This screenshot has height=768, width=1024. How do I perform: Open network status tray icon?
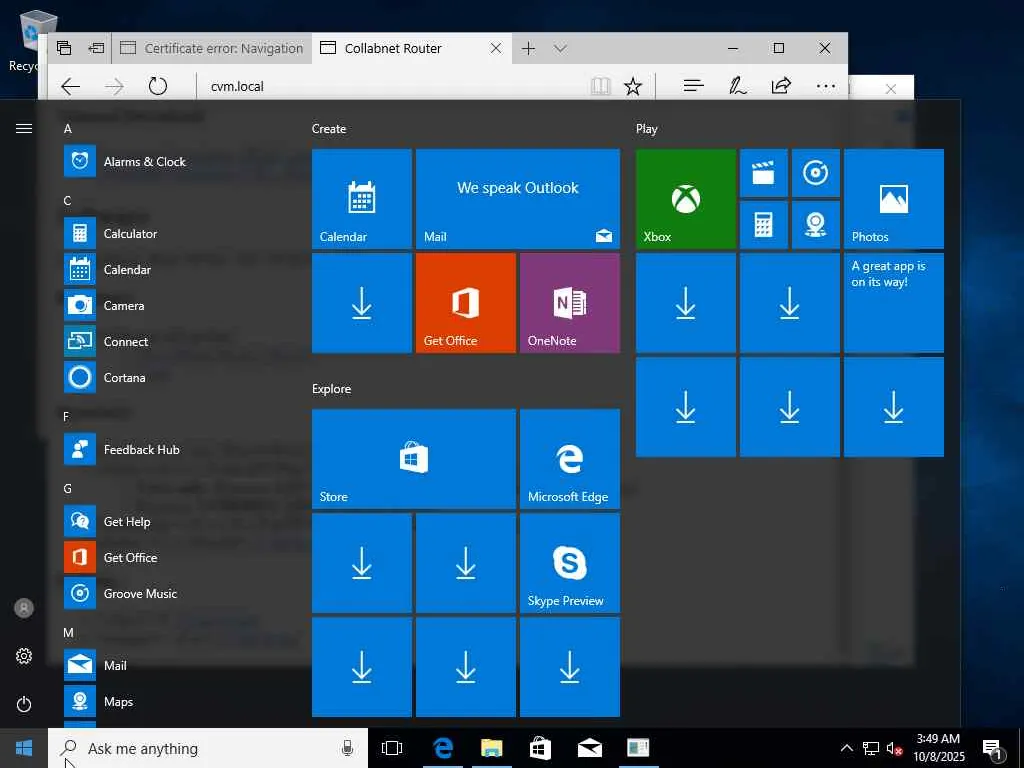[871, 748]
